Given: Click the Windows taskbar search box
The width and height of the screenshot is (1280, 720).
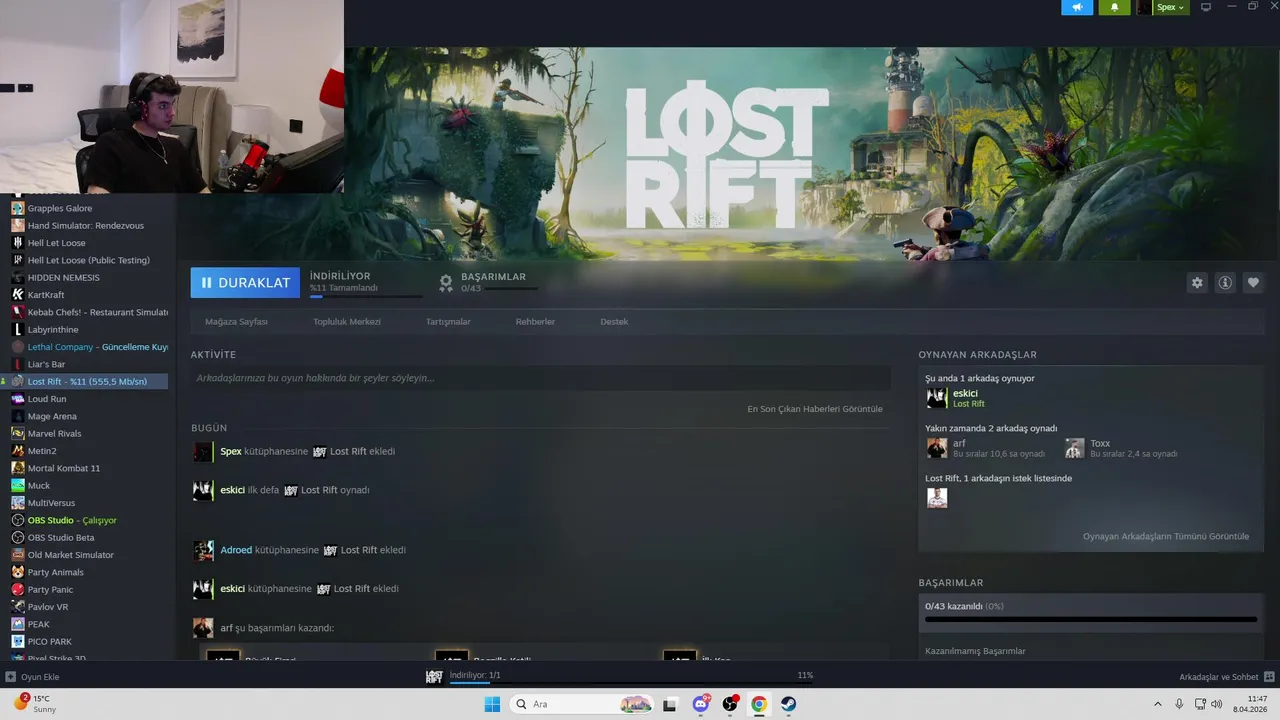Looking at the screenshot, I should coord(582,704).
